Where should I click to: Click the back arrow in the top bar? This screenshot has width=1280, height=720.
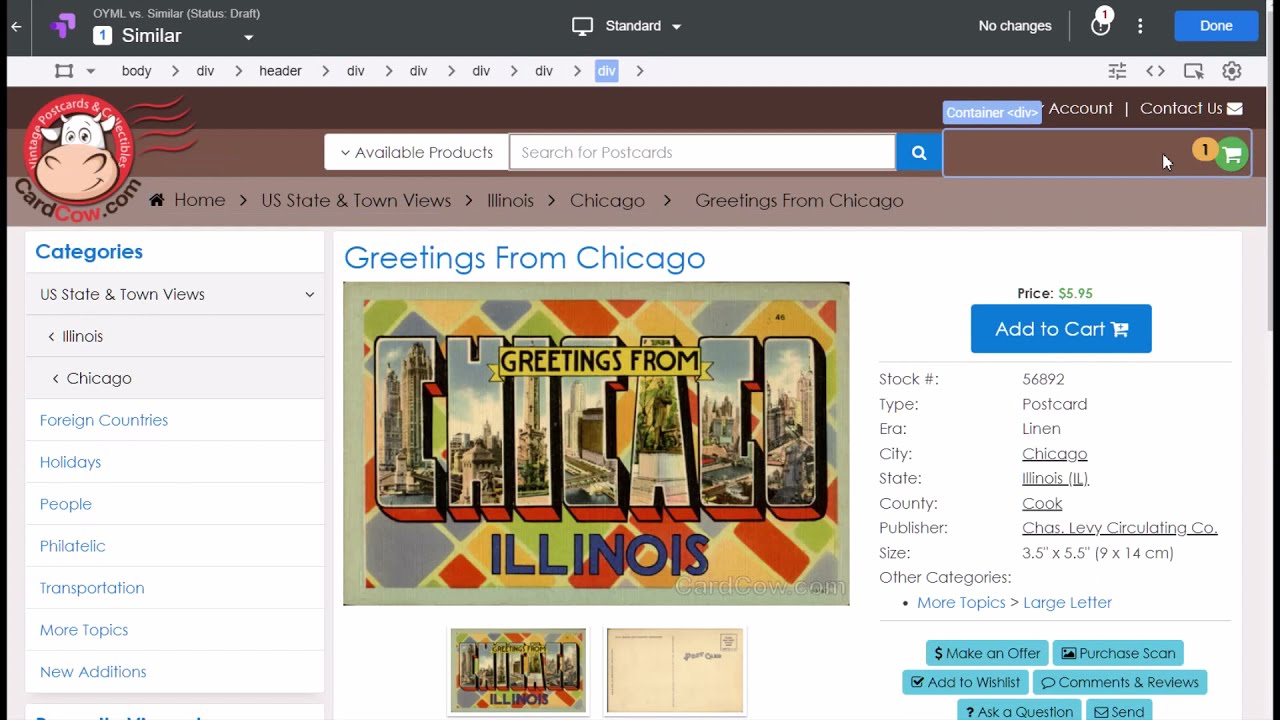pos(16,27)
